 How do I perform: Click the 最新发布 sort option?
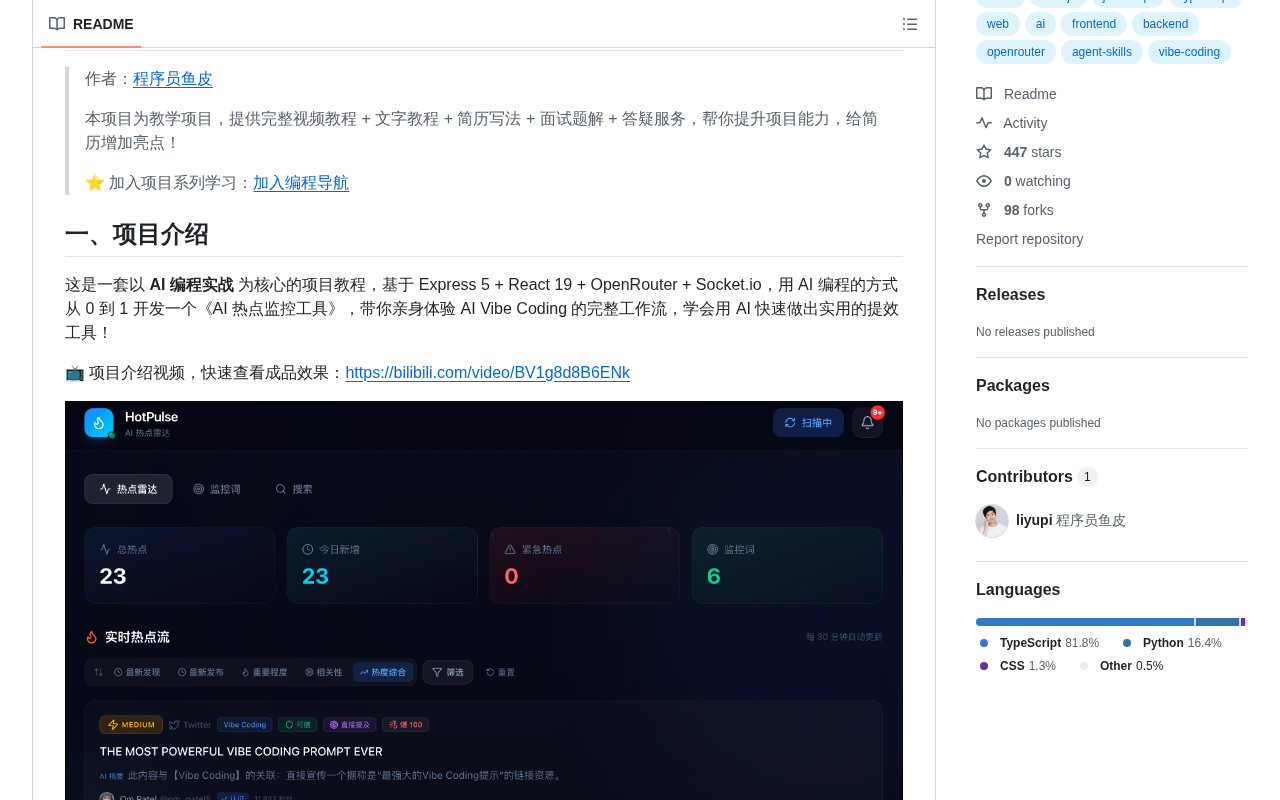point(201,672)
